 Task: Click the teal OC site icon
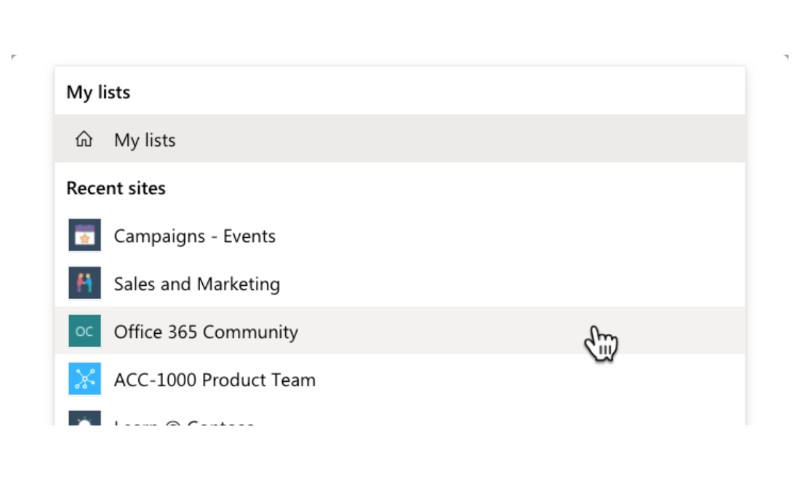tap(85, 331)
